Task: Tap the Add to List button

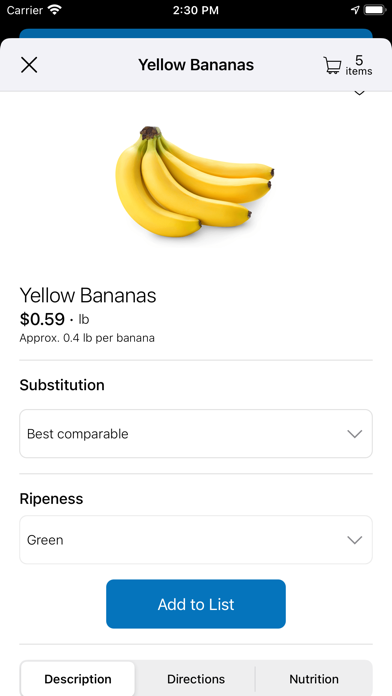Action: point(196,604)
